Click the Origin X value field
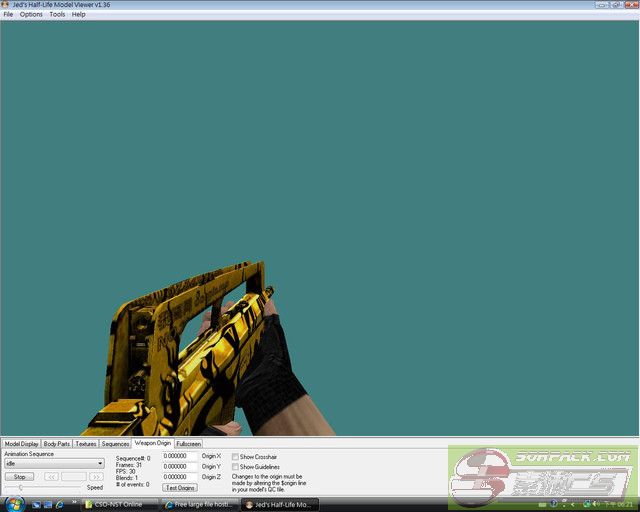 [x=180, y=456]
